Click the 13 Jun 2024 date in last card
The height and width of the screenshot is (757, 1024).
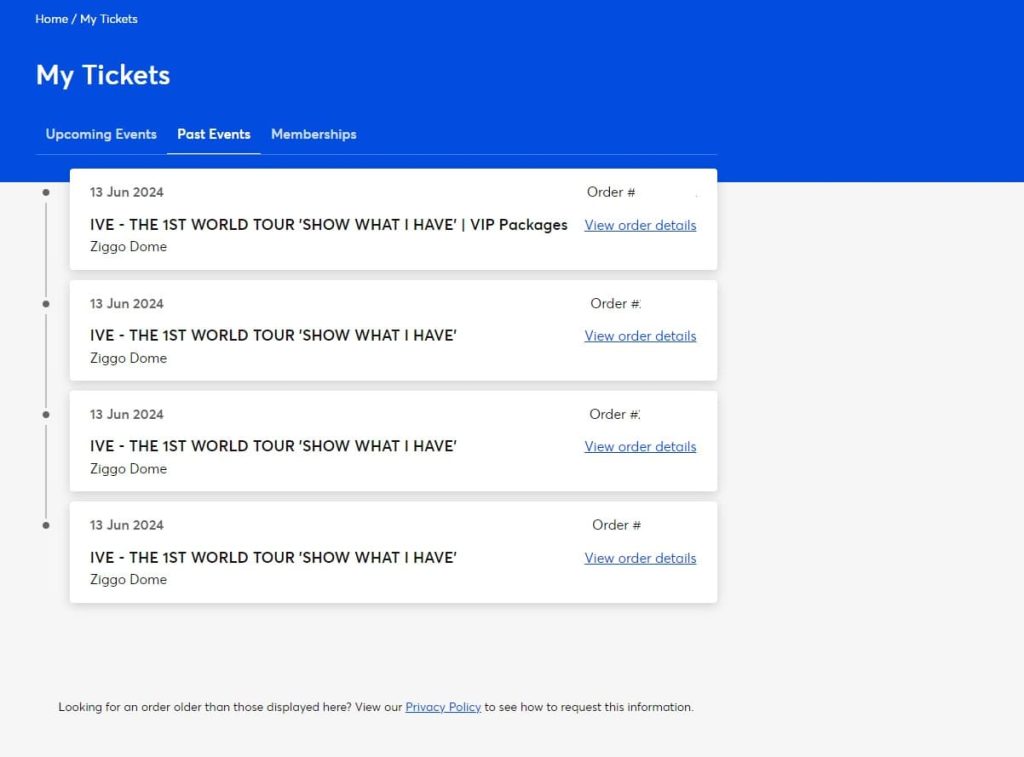click(127, 525)
